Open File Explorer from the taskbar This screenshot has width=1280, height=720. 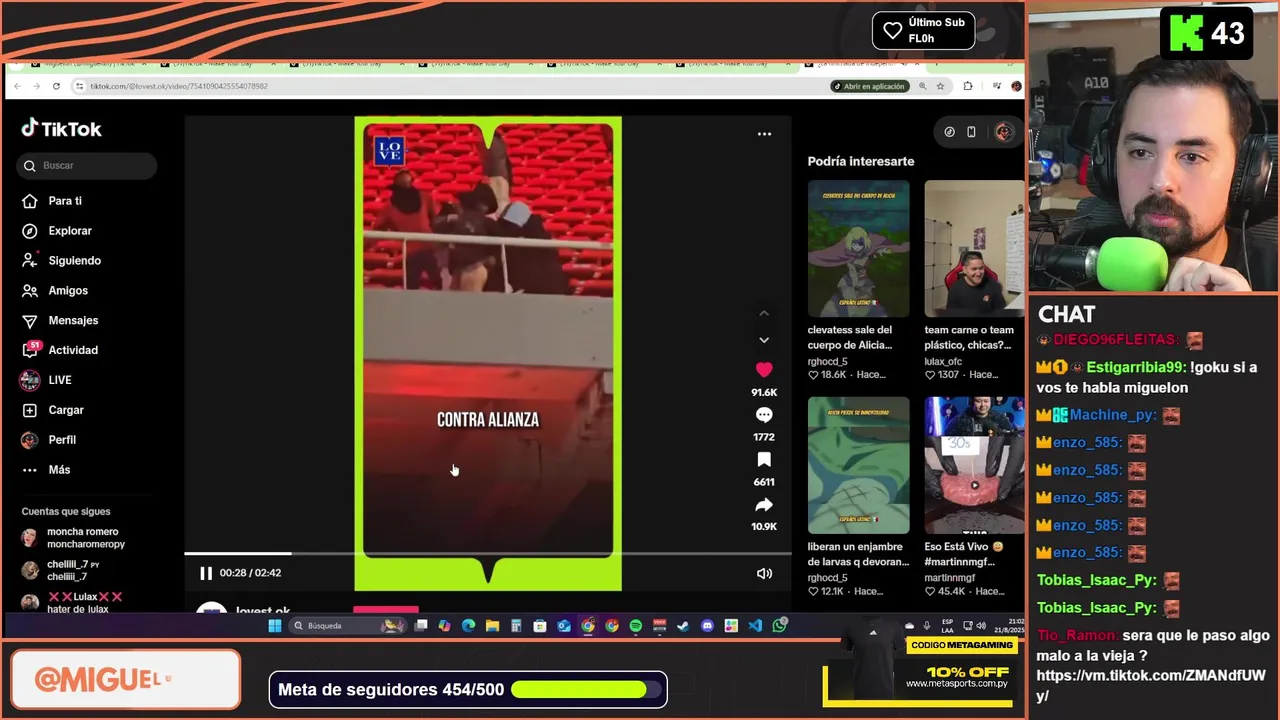pyautogui.click(x=492, y=626)
